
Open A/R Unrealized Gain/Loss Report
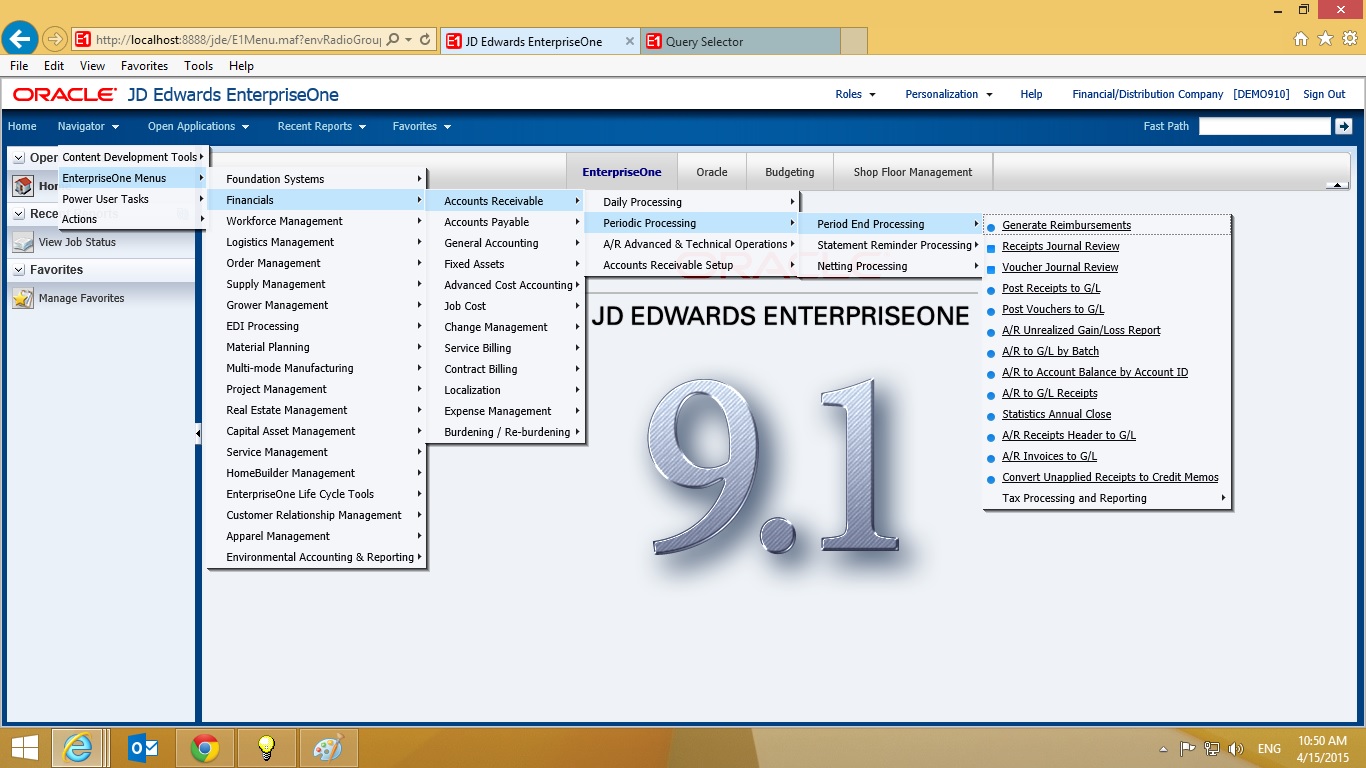(x=1081, y=330)
